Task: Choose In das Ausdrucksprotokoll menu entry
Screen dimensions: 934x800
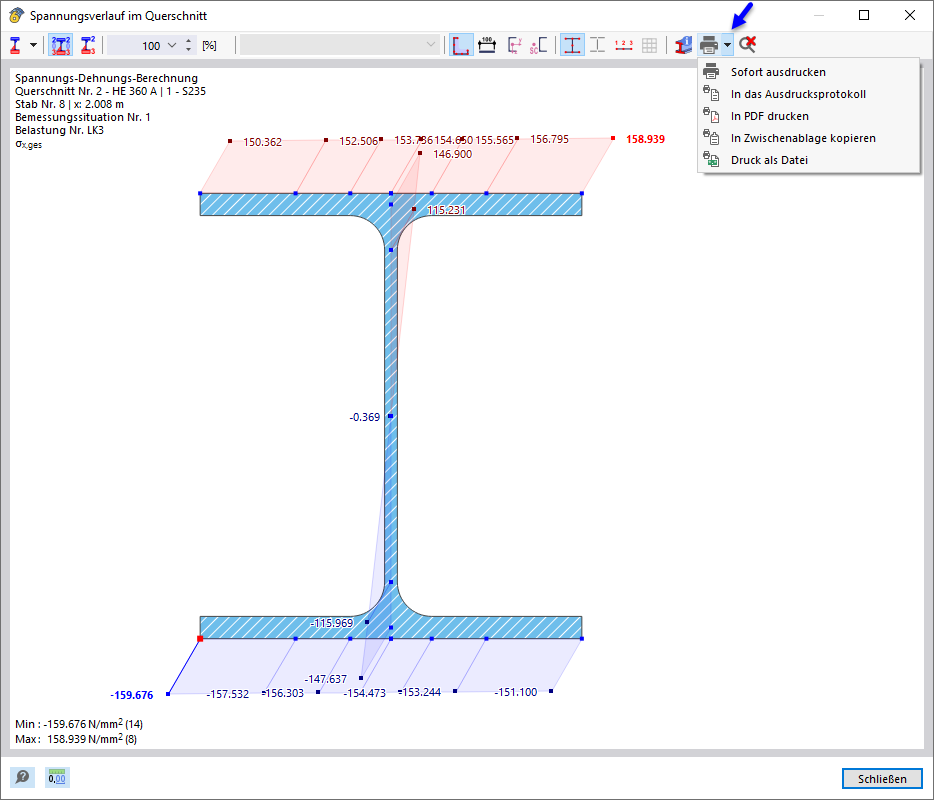Action: point(808,94)
